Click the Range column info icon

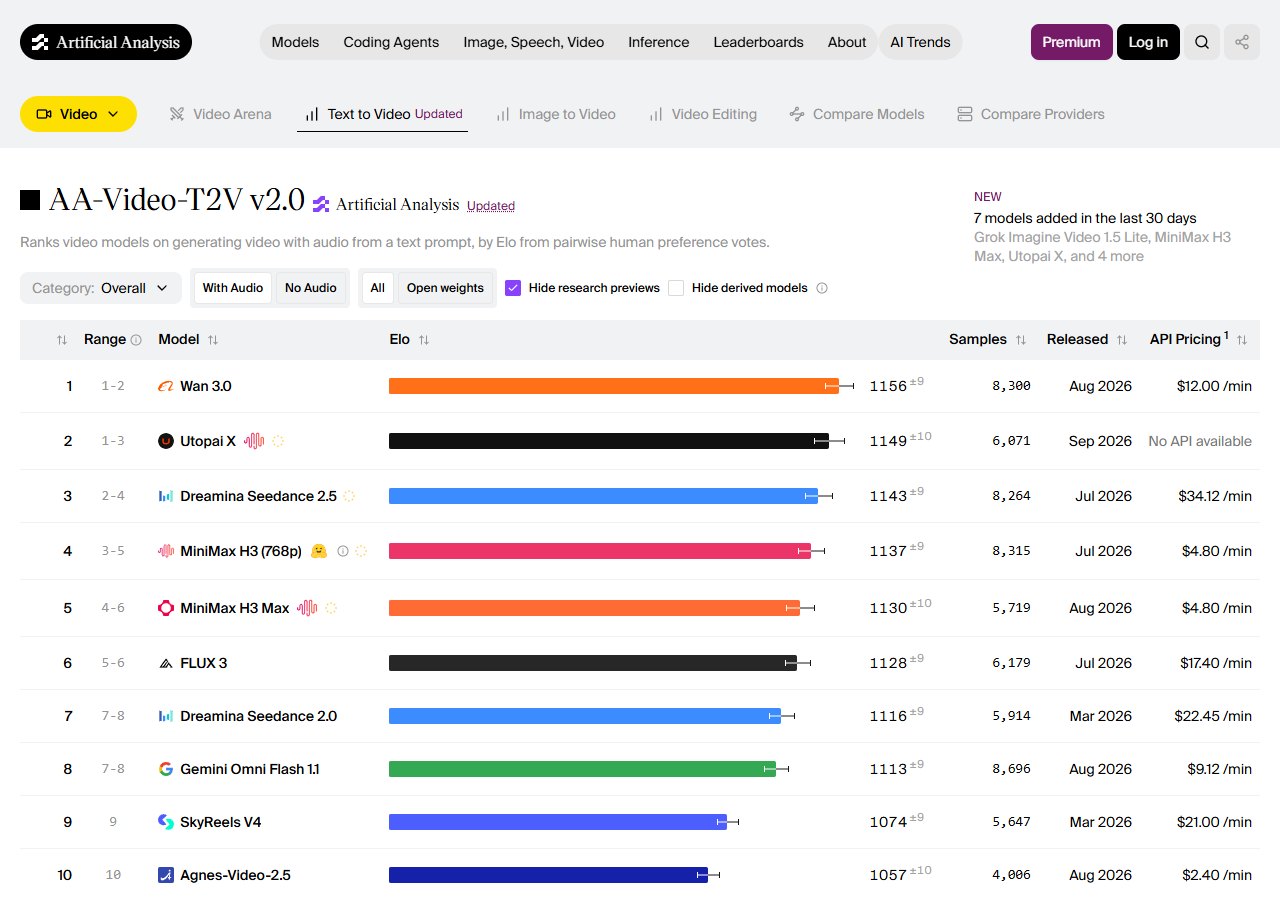[x=136, y=340]
